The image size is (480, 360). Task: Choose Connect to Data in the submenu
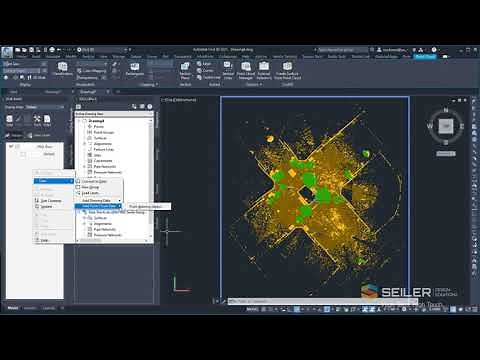pyautogui.click(x=99, y=181)
